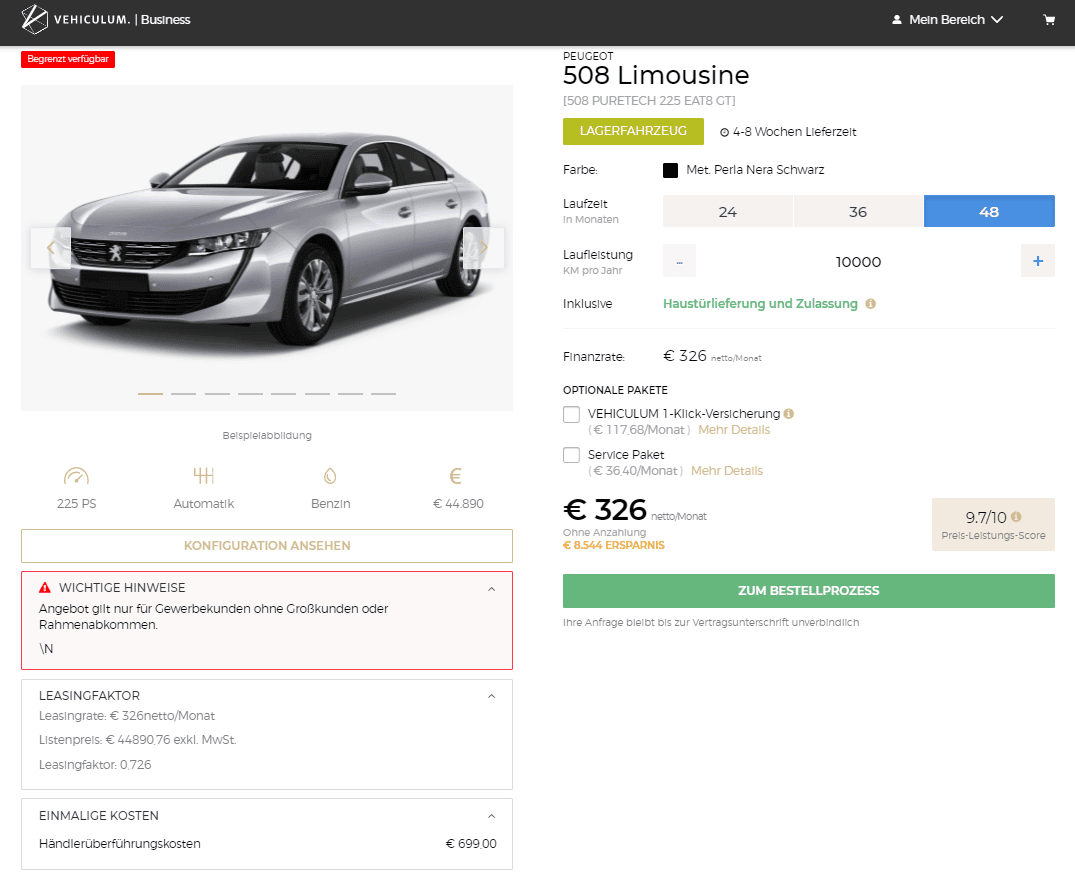Collapse the Wichtige Hinweise section
This screenshot has width=1075, height=878.
(492, 589)
